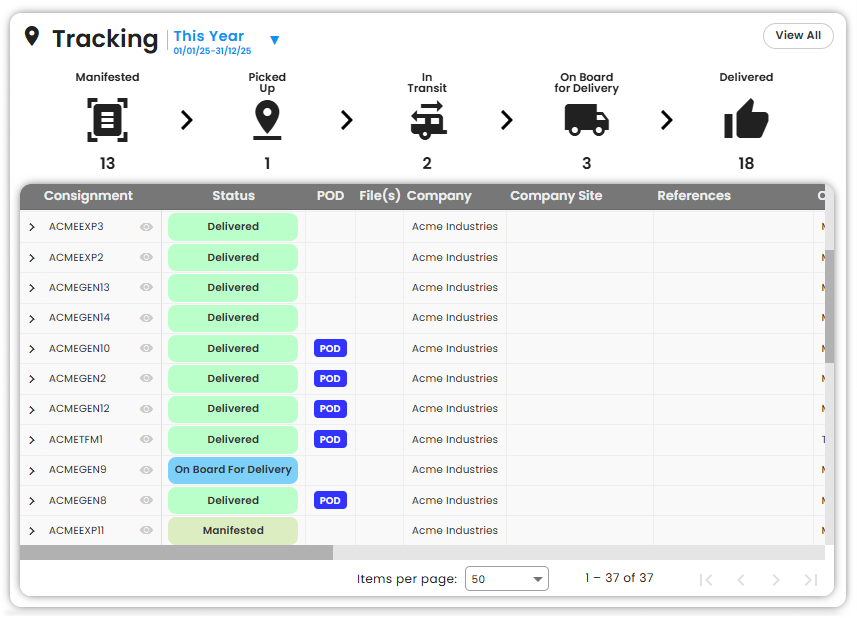Open POD badge for ACMEGEN8
This screenshot has width=857, height=618.
coord(330,501)
